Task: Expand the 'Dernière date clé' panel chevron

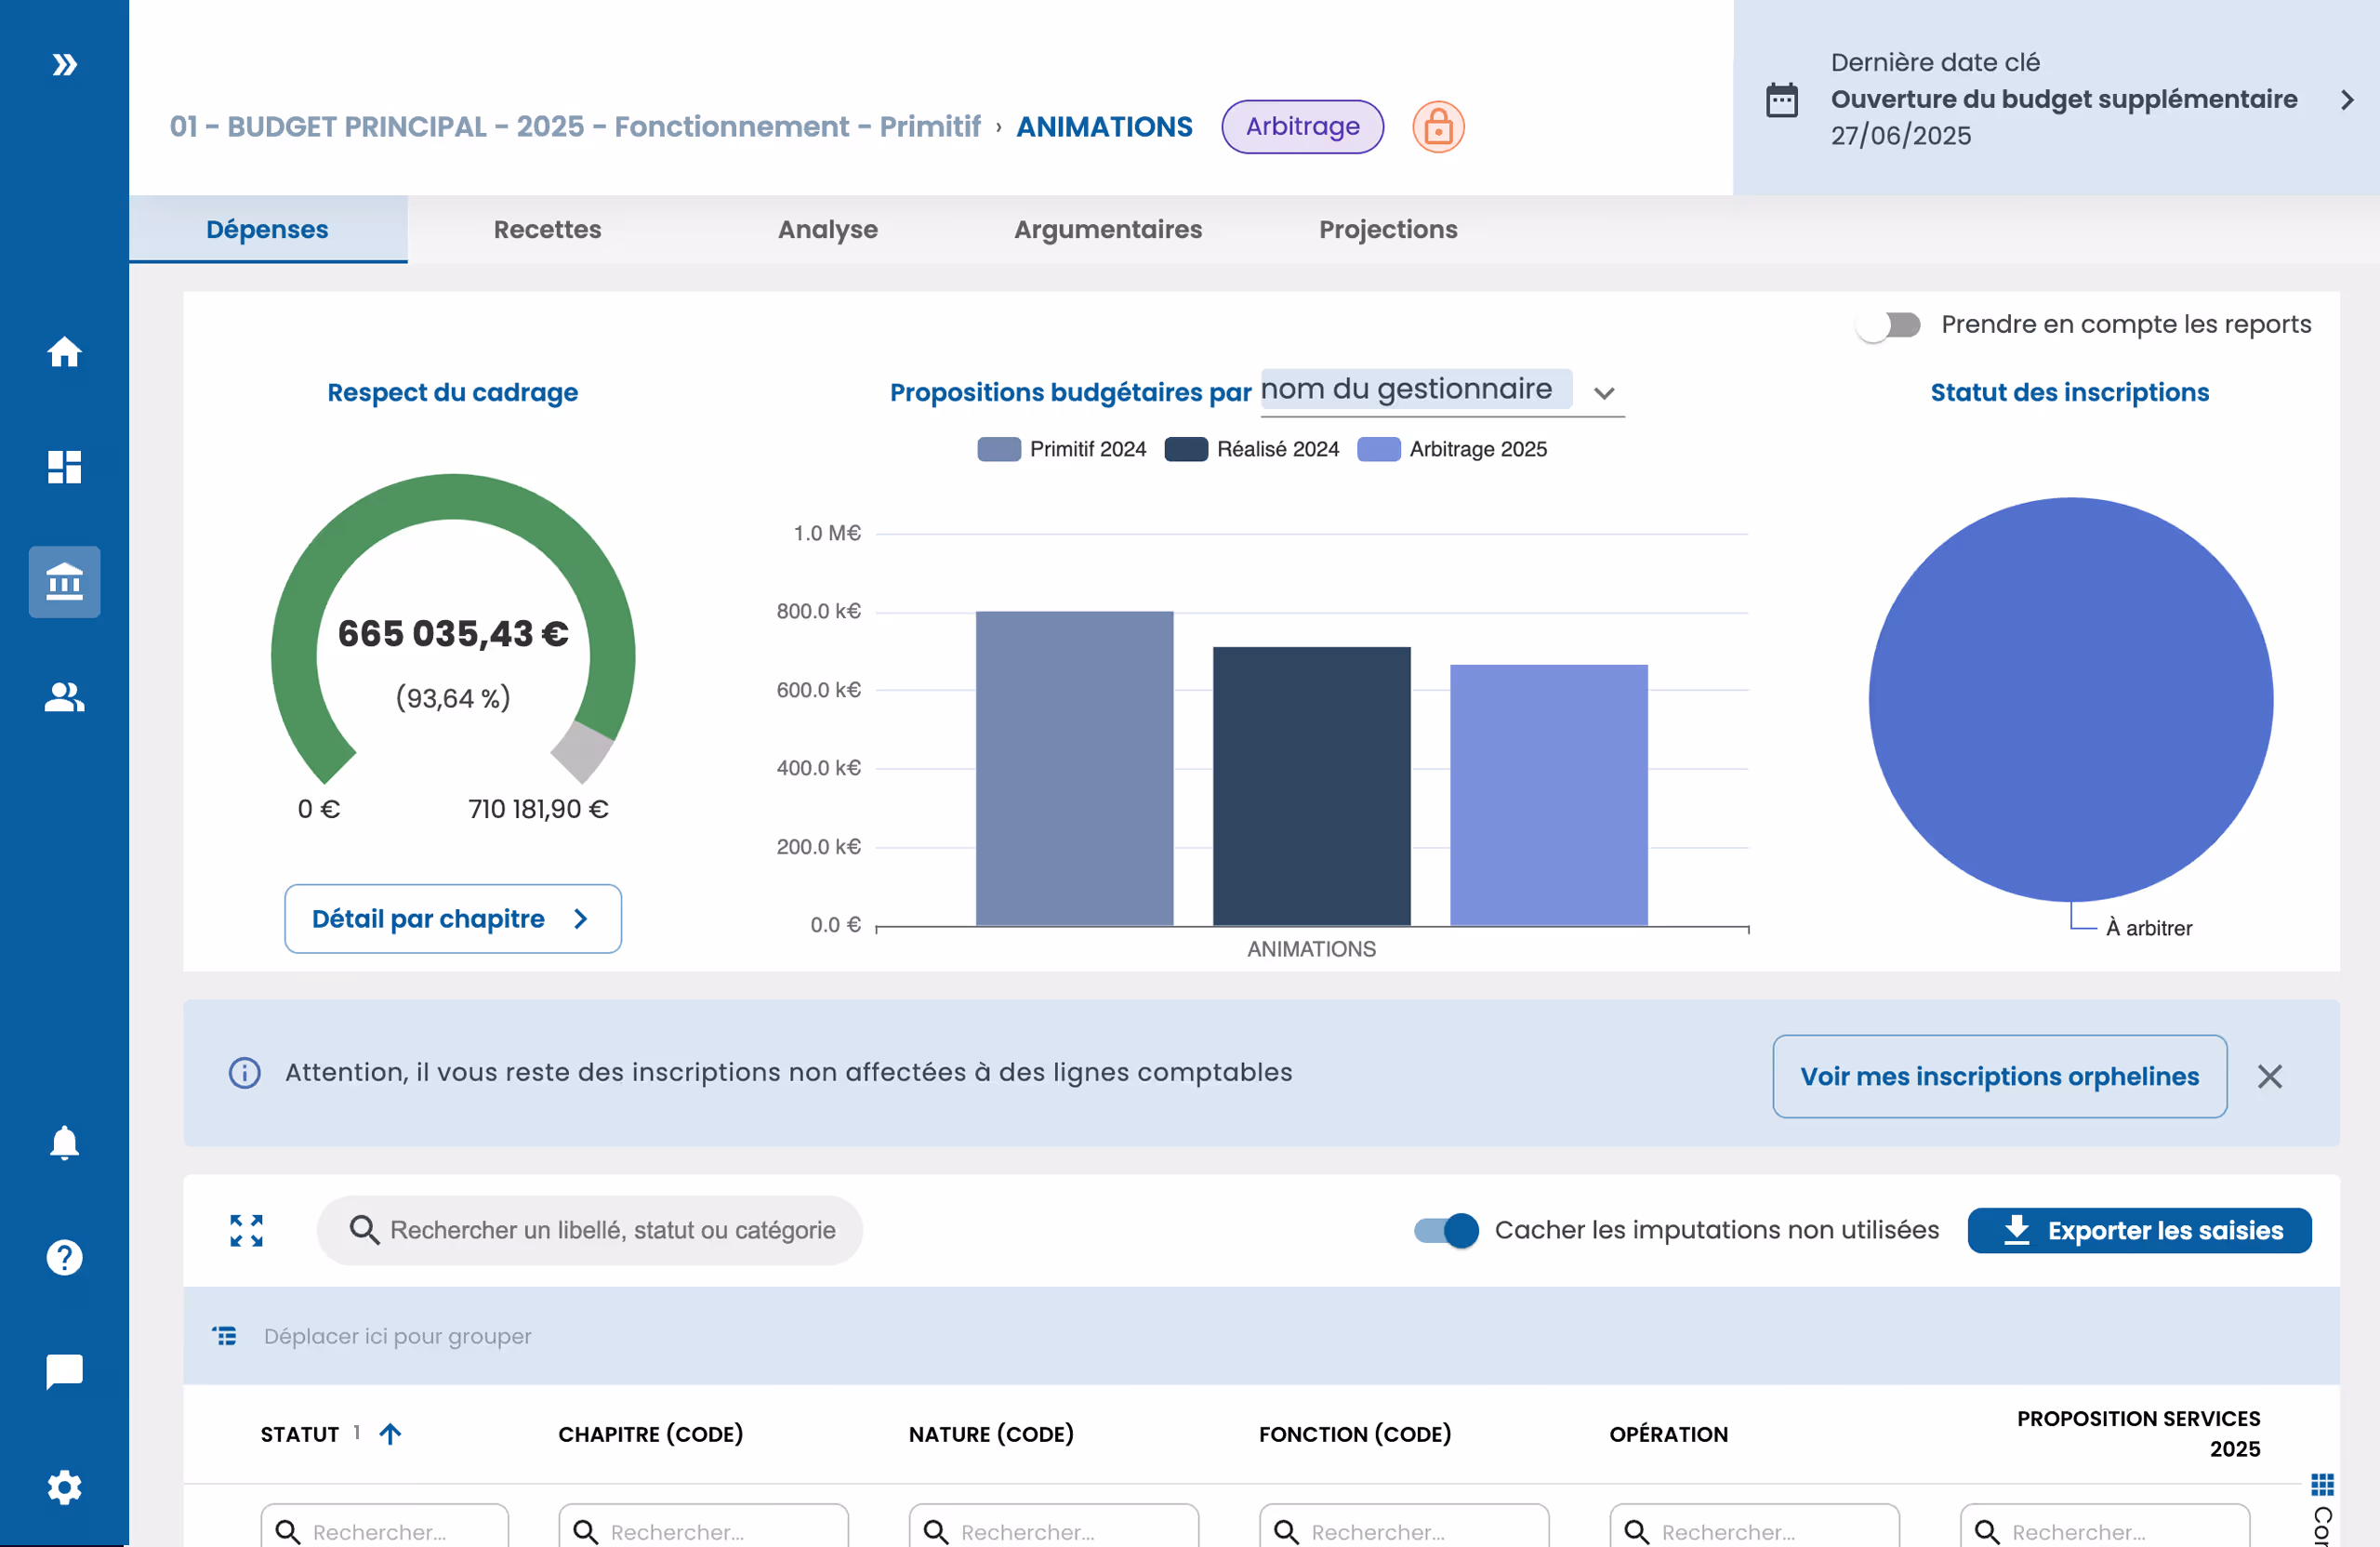Action: [2346, 100]
